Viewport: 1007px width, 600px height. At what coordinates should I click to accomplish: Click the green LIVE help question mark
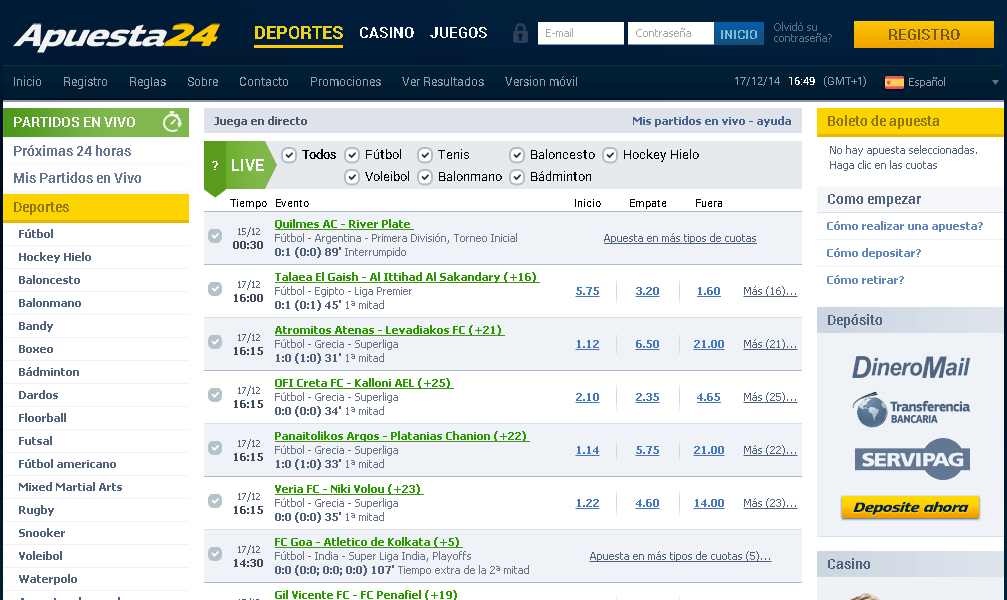coord(214,166)
